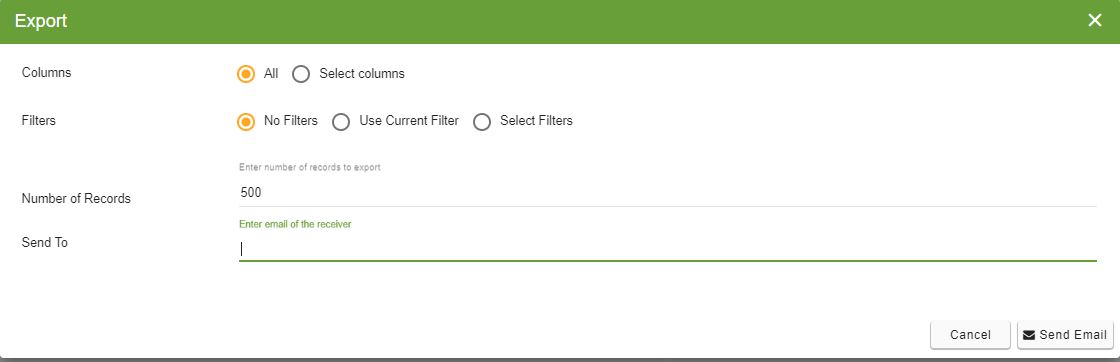
Task: Click the Number of Records label
Action: (76, 198)
